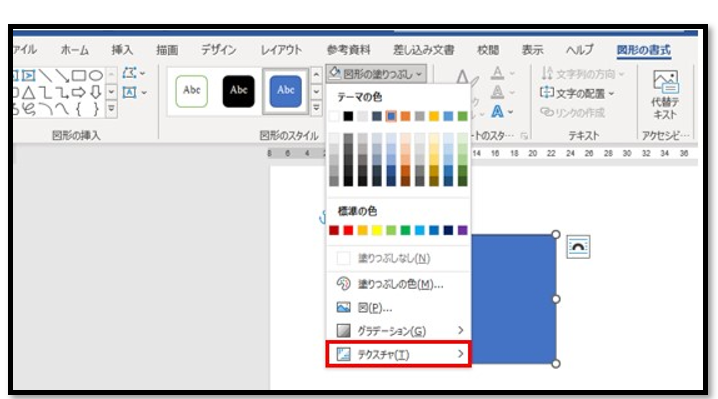This screenshot has width=718, height=399.
Task: Click the shape's top-right resize handle
Action: [555, 235]
